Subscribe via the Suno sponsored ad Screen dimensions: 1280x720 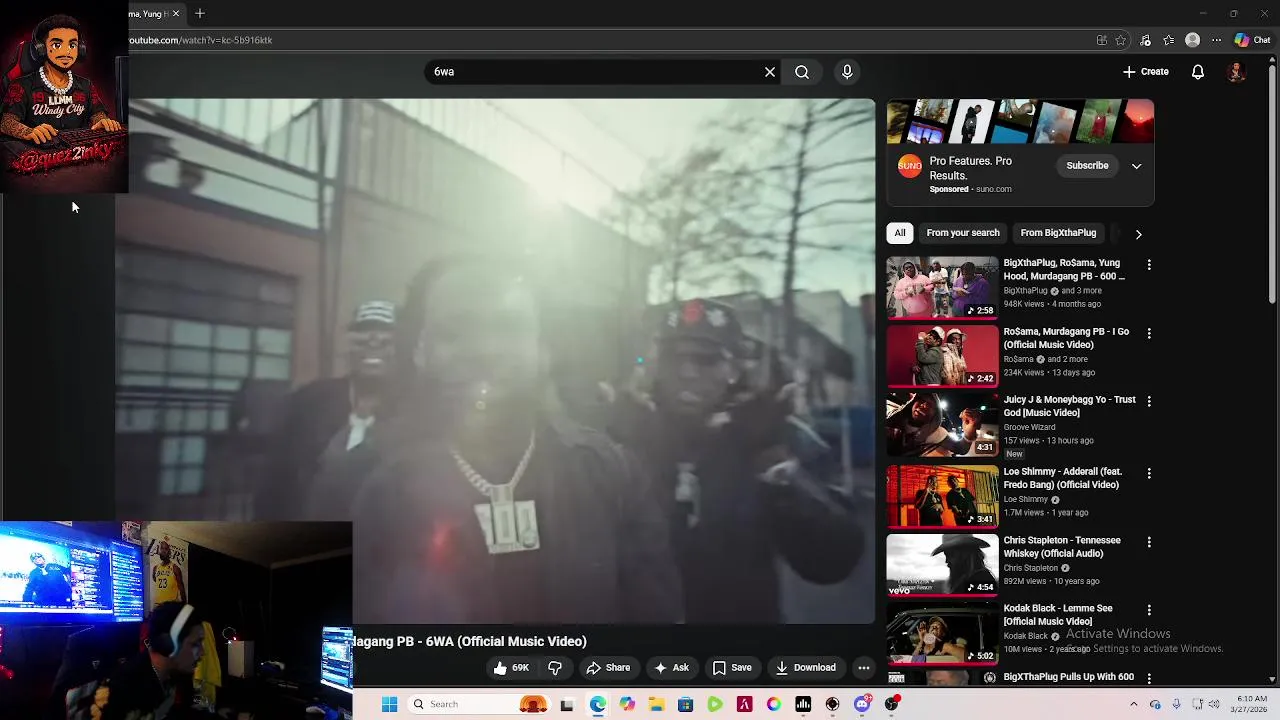click(1087, 166)
